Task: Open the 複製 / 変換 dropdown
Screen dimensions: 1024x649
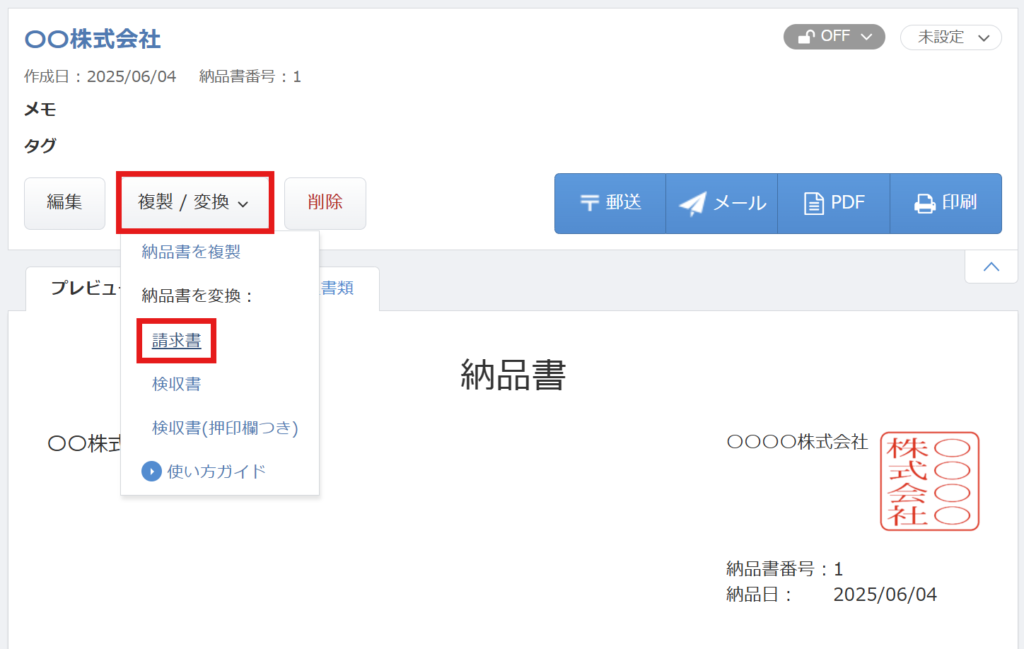Action: [x=195, y=202]
